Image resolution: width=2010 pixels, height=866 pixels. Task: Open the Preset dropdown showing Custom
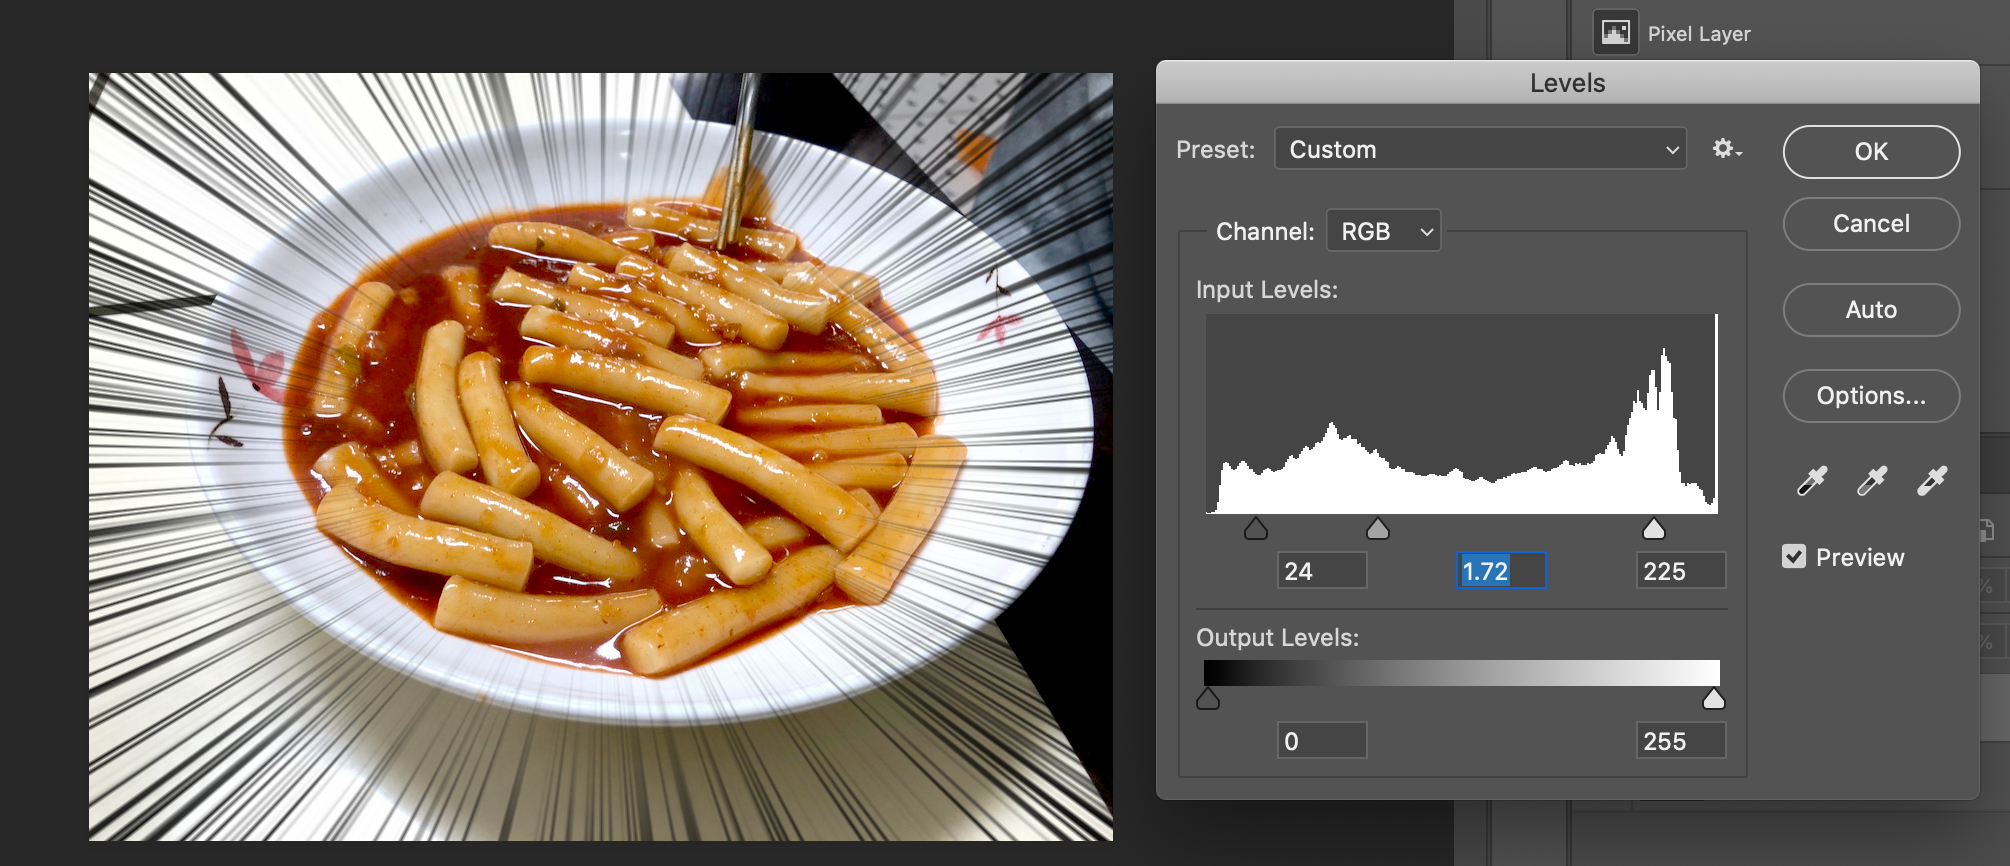pyautogui.click(x=1481, y=149)
